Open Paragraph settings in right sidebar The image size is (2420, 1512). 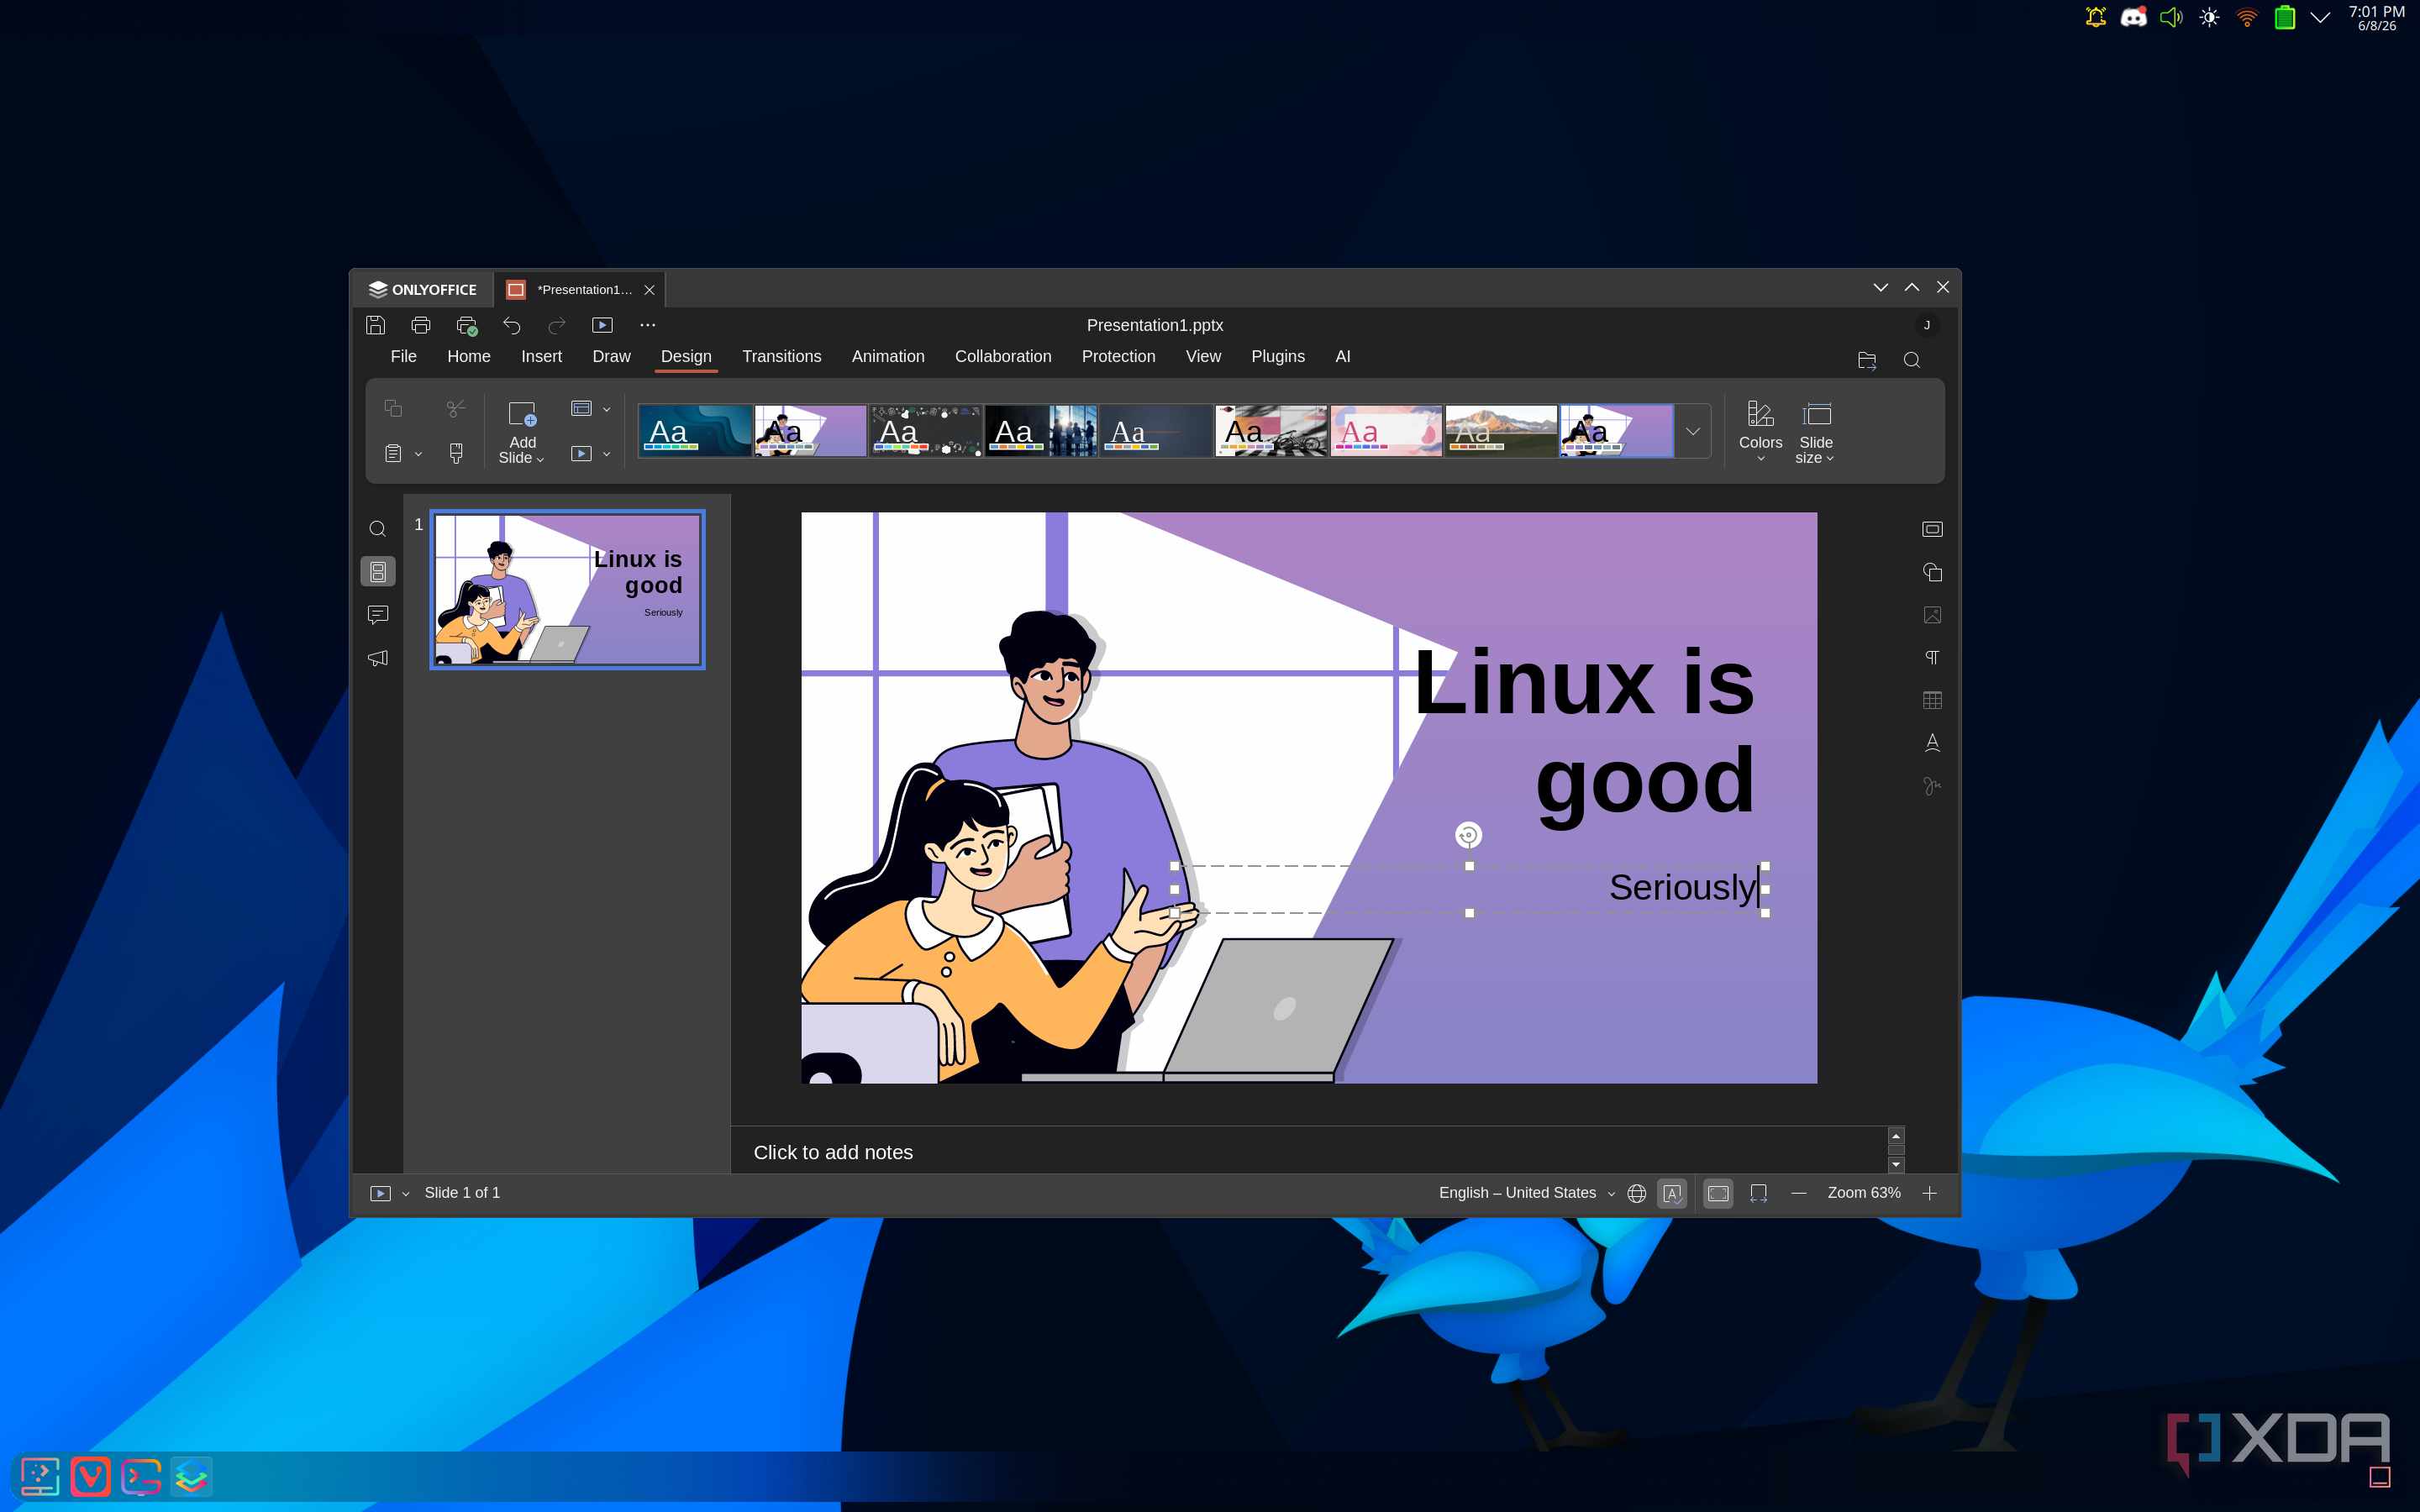point(1932,657)
